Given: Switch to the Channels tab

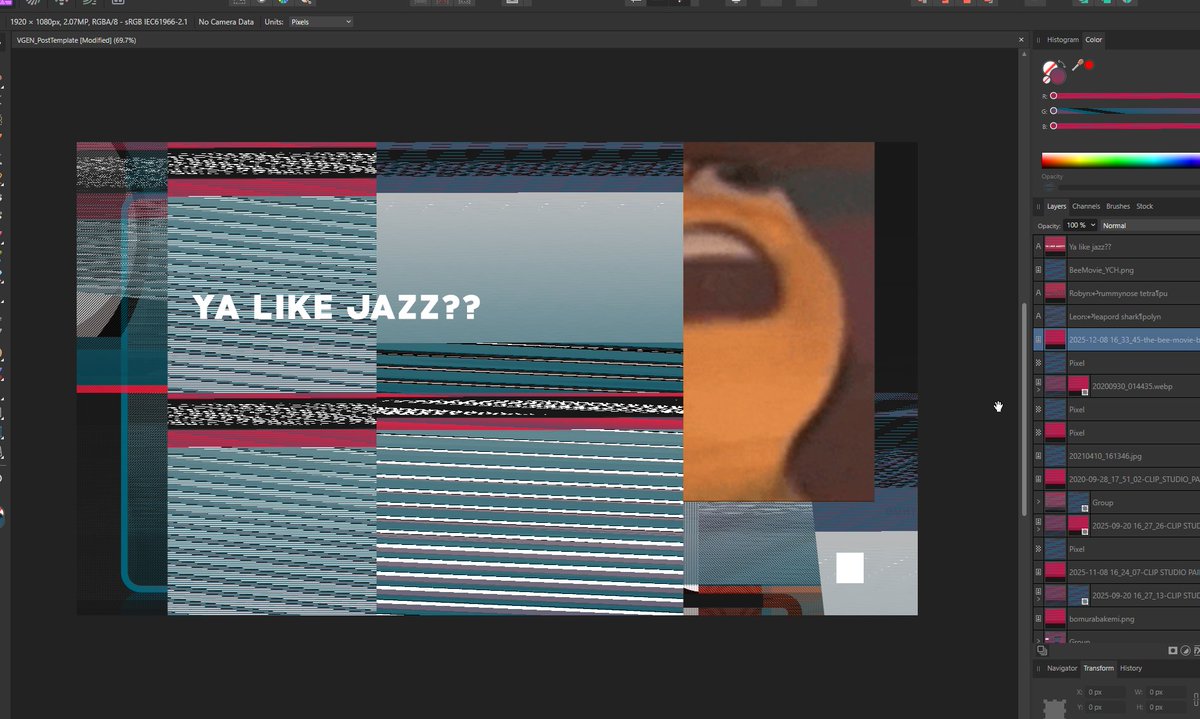Looking at the screenshot, I should point(1086,206).
